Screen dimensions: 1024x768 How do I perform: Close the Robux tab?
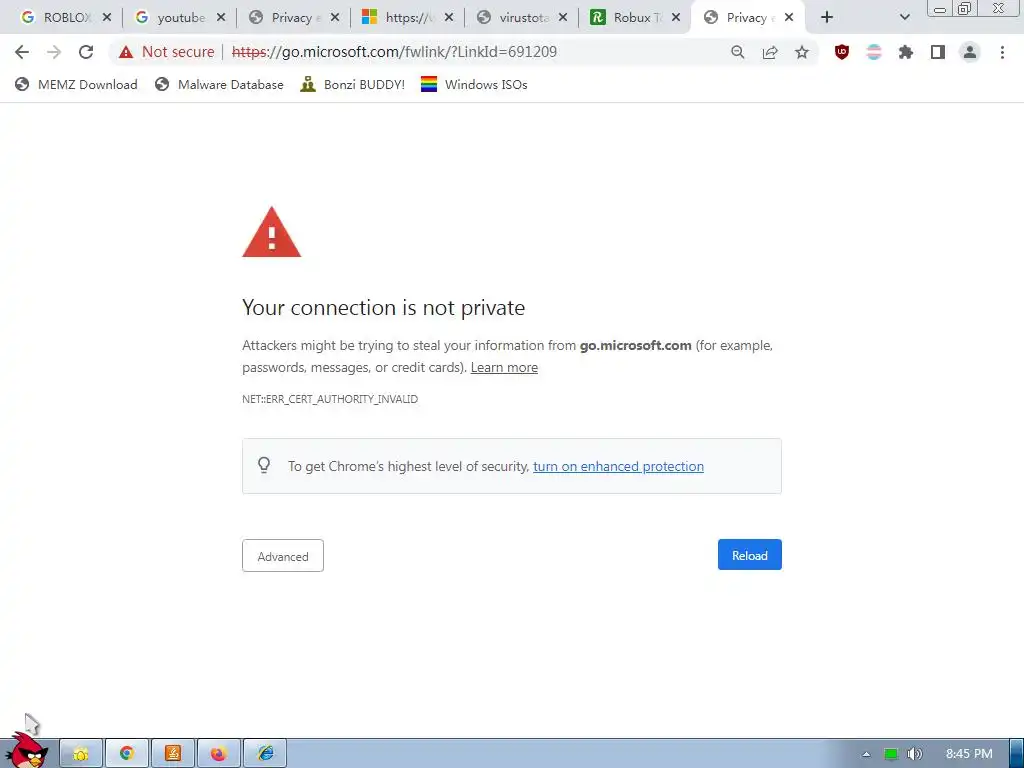coord(676,18)
